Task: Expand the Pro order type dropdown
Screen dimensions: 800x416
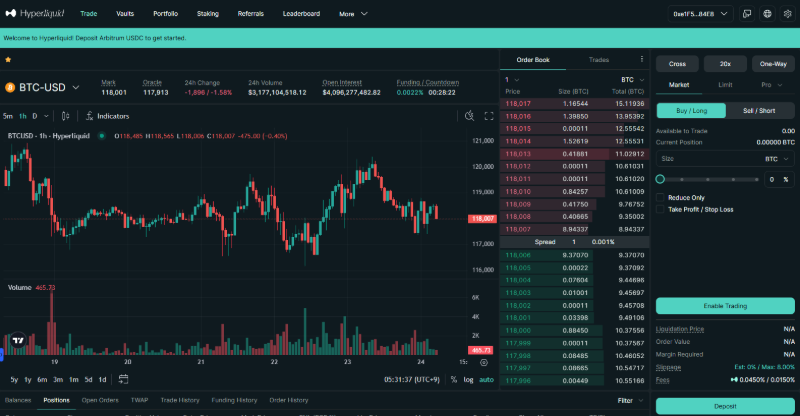Action: pos(772,85)
